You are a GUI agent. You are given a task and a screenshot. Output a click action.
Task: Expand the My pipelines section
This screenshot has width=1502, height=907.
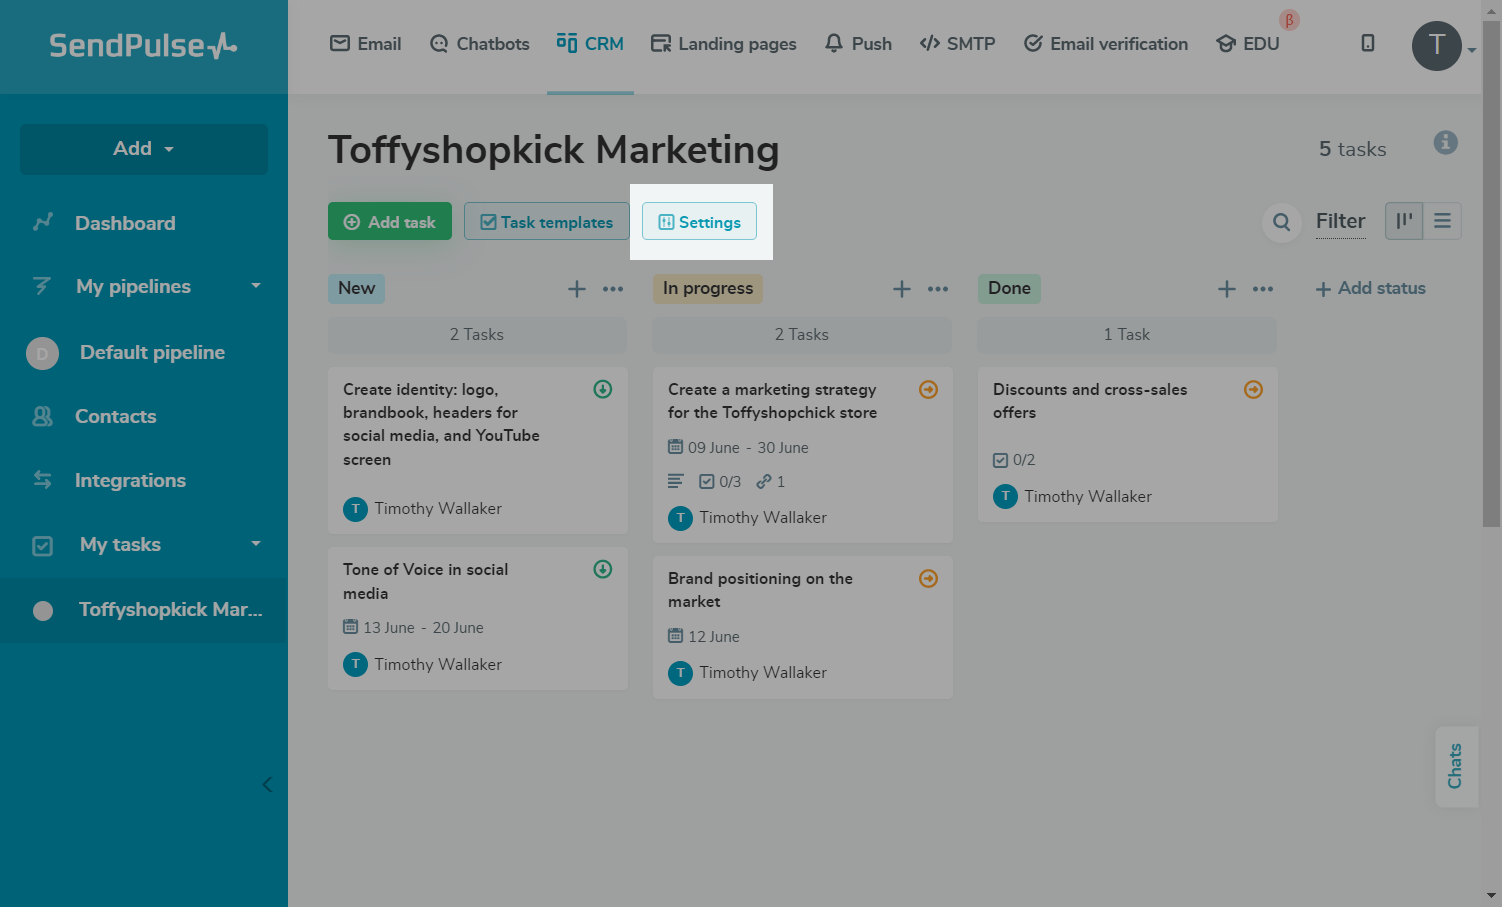[256, 286]
